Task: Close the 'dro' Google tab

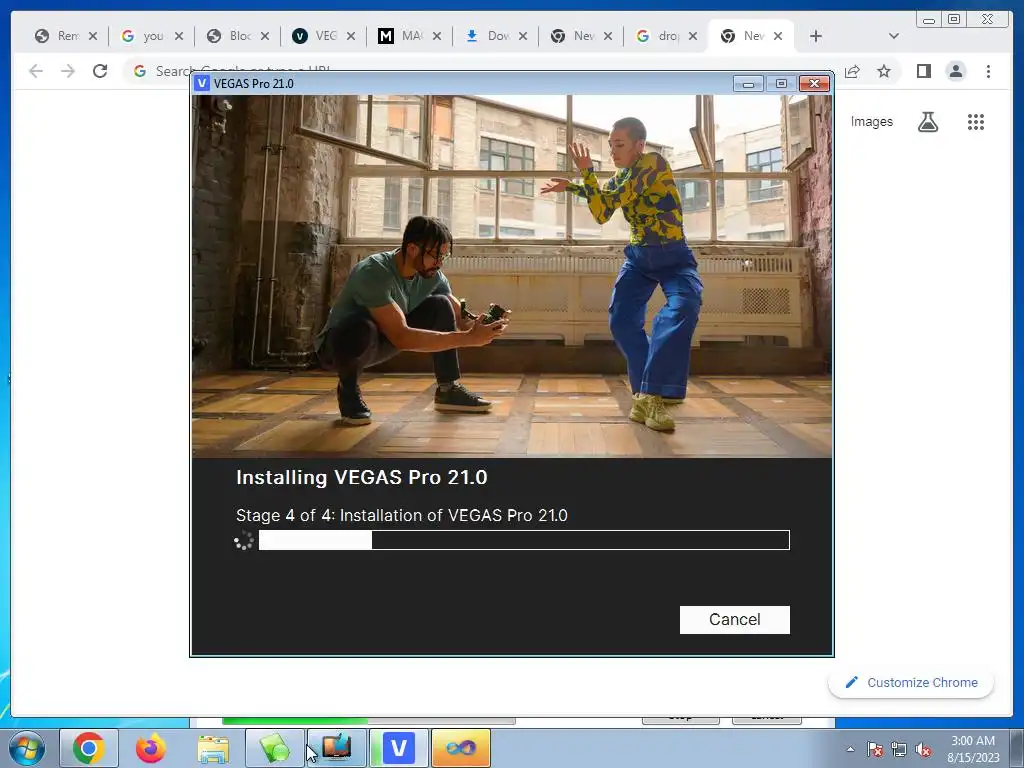Action: click(693, 36)
